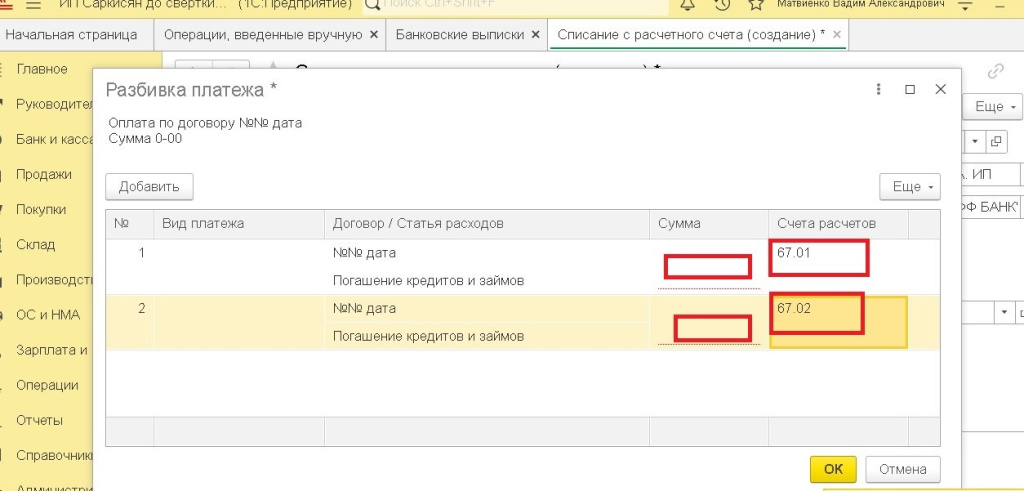Click the Отмена button
The height and width of the screenshot is (491, 1024).
(903, 469)
